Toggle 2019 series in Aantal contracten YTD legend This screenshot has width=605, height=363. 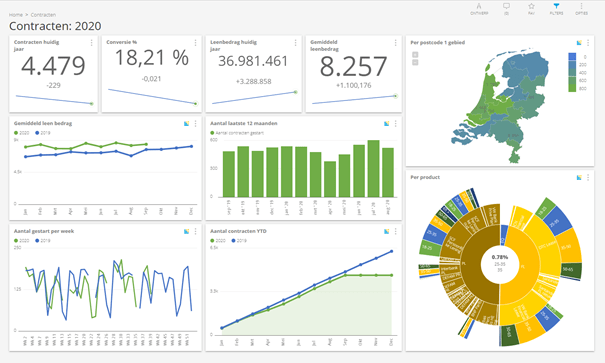pos(239,240)
